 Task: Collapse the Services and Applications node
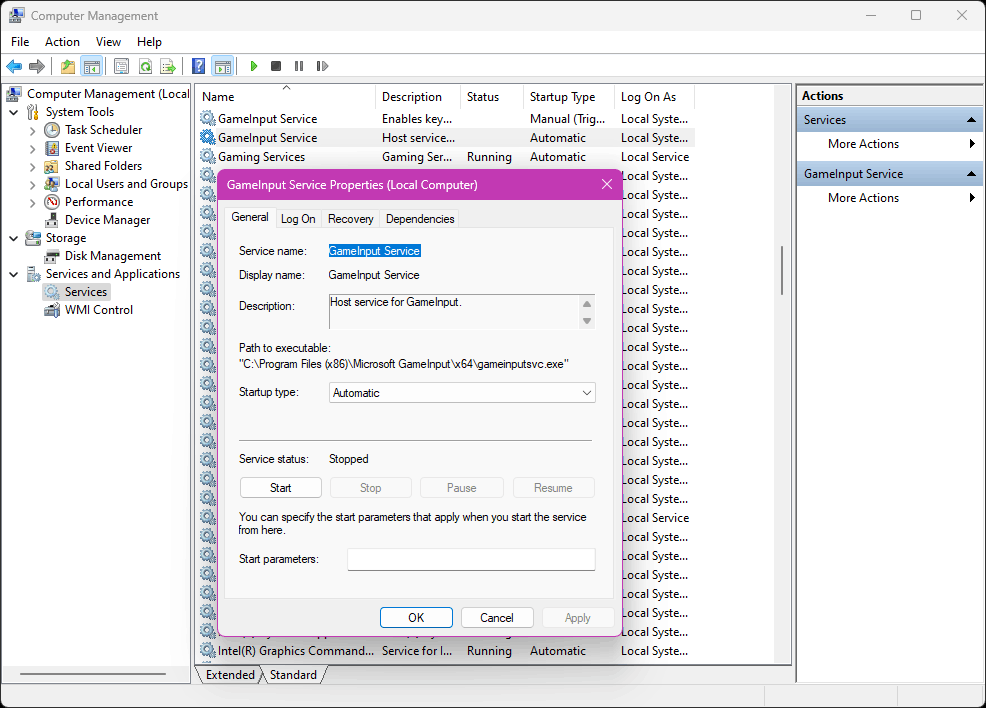[14, 275]
